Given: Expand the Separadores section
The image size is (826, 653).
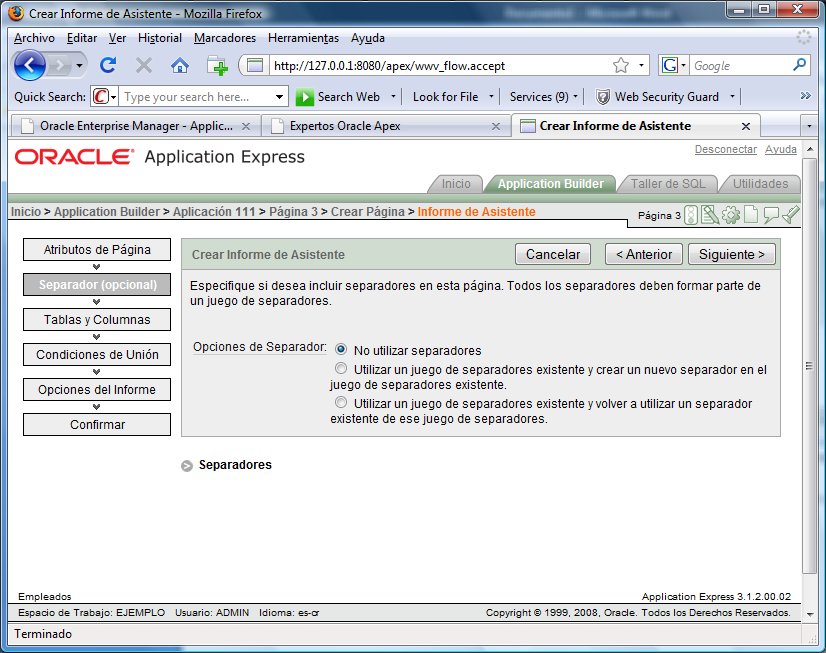Looking at the screenshot, I should click(186, 466).
